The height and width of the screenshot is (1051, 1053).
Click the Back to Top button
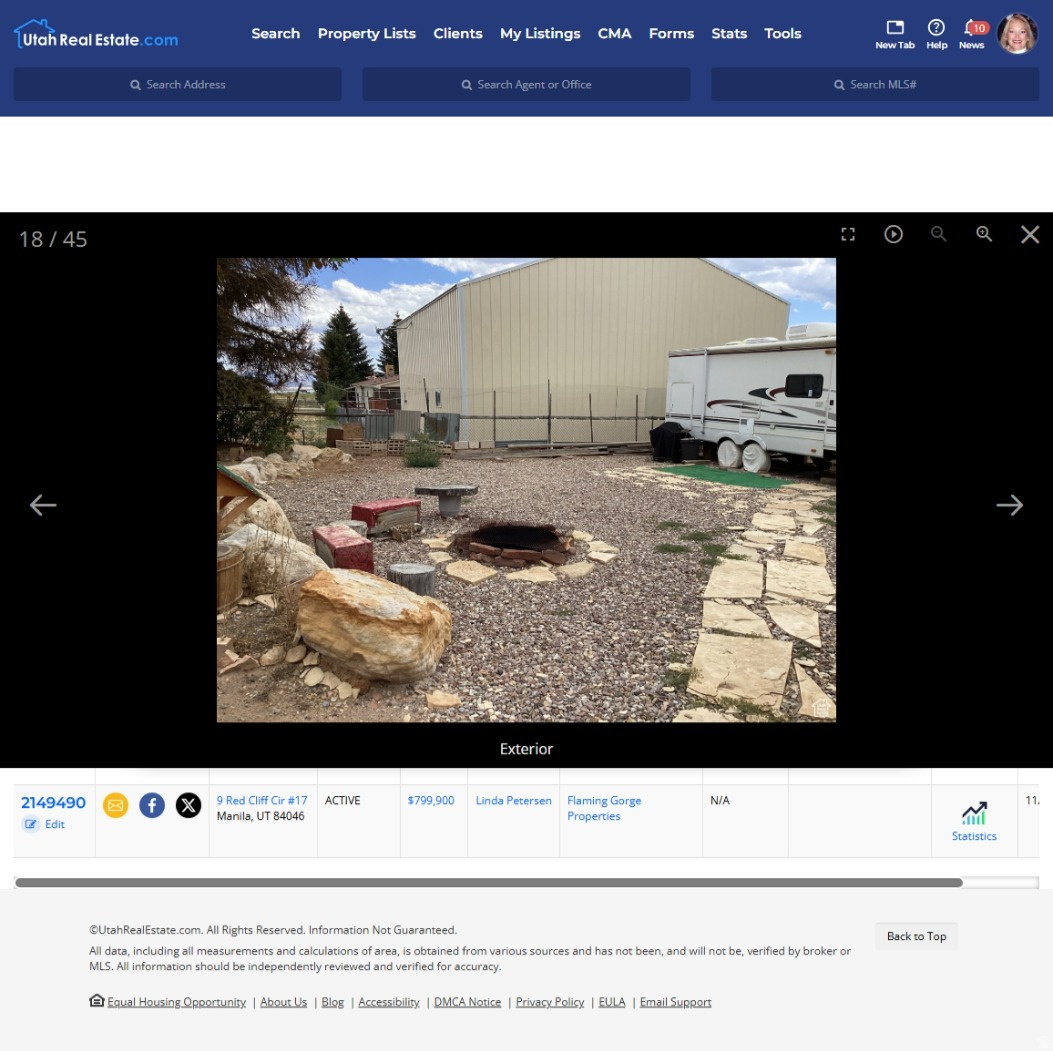(915, 935)
